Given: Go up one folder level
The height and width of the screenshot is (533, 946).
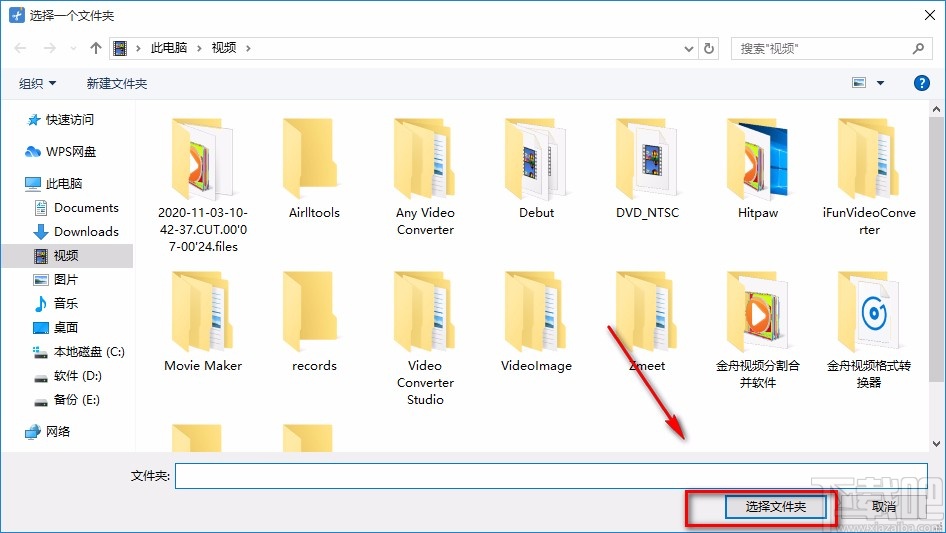Looking at the screenshot, I should point(95,48).
